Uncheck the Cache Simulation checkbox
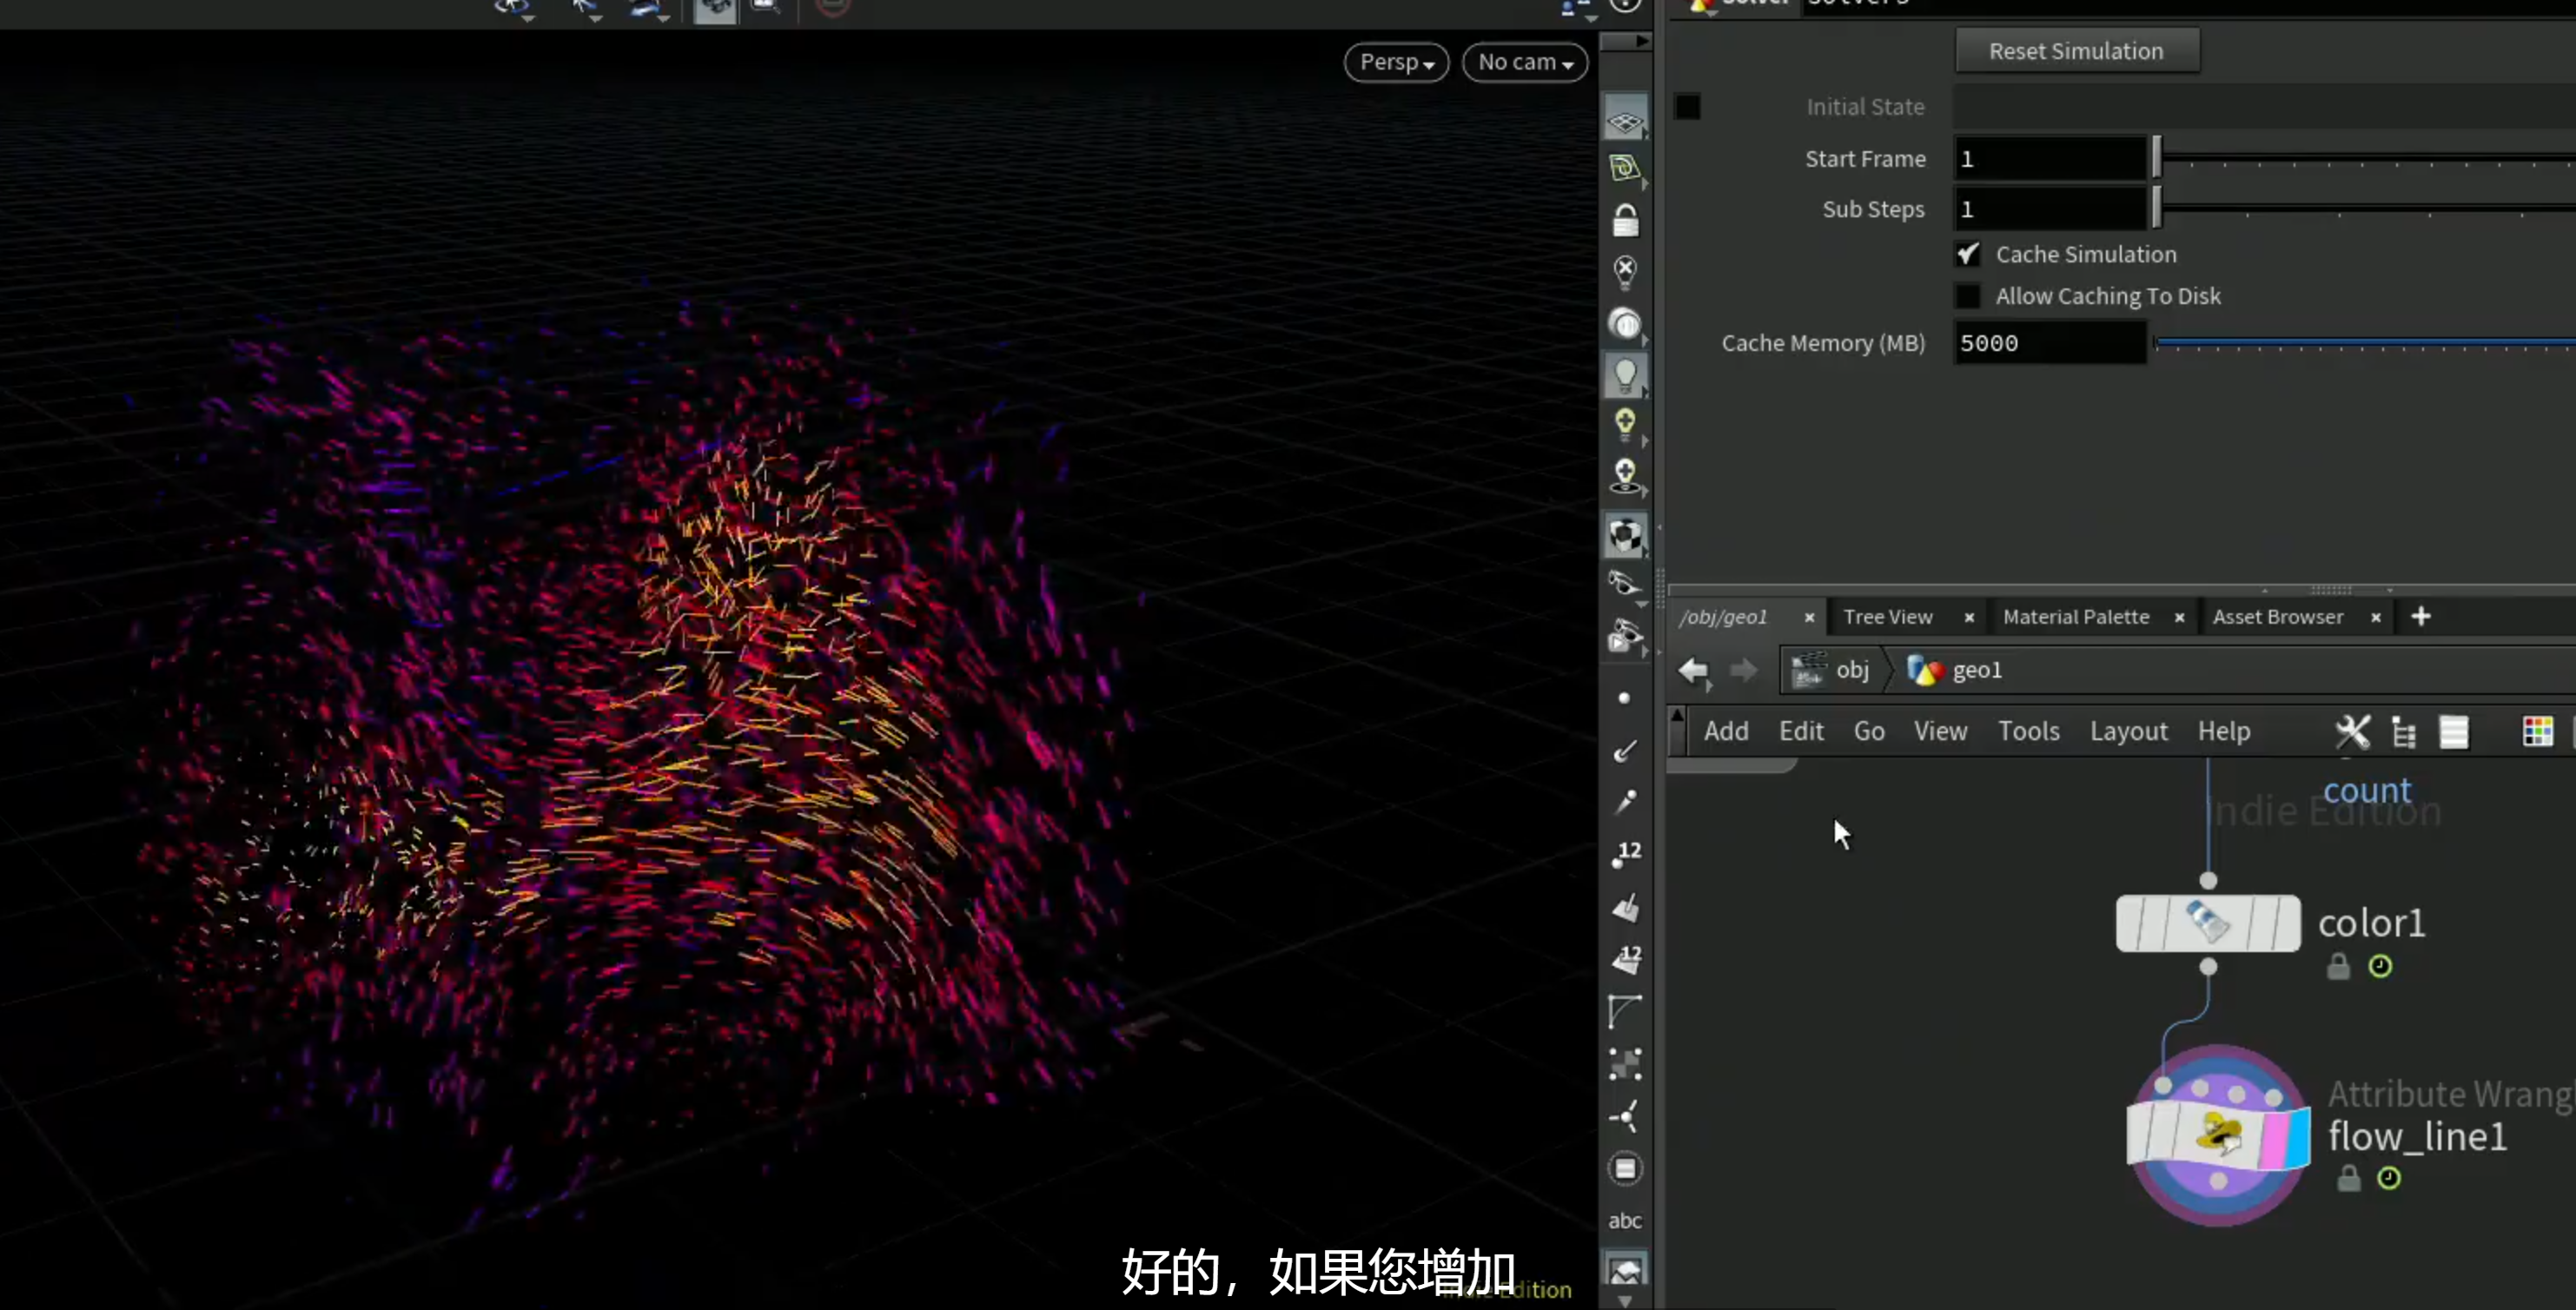This screenshot has width=2576, height=1310. 1967,254
